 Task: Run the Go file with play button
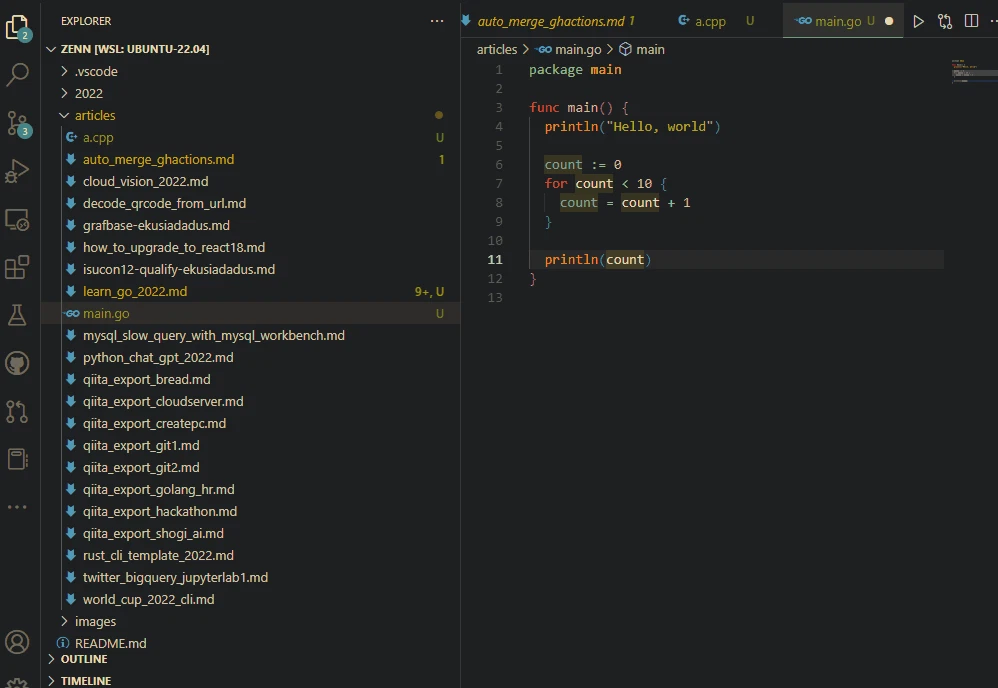918,22
